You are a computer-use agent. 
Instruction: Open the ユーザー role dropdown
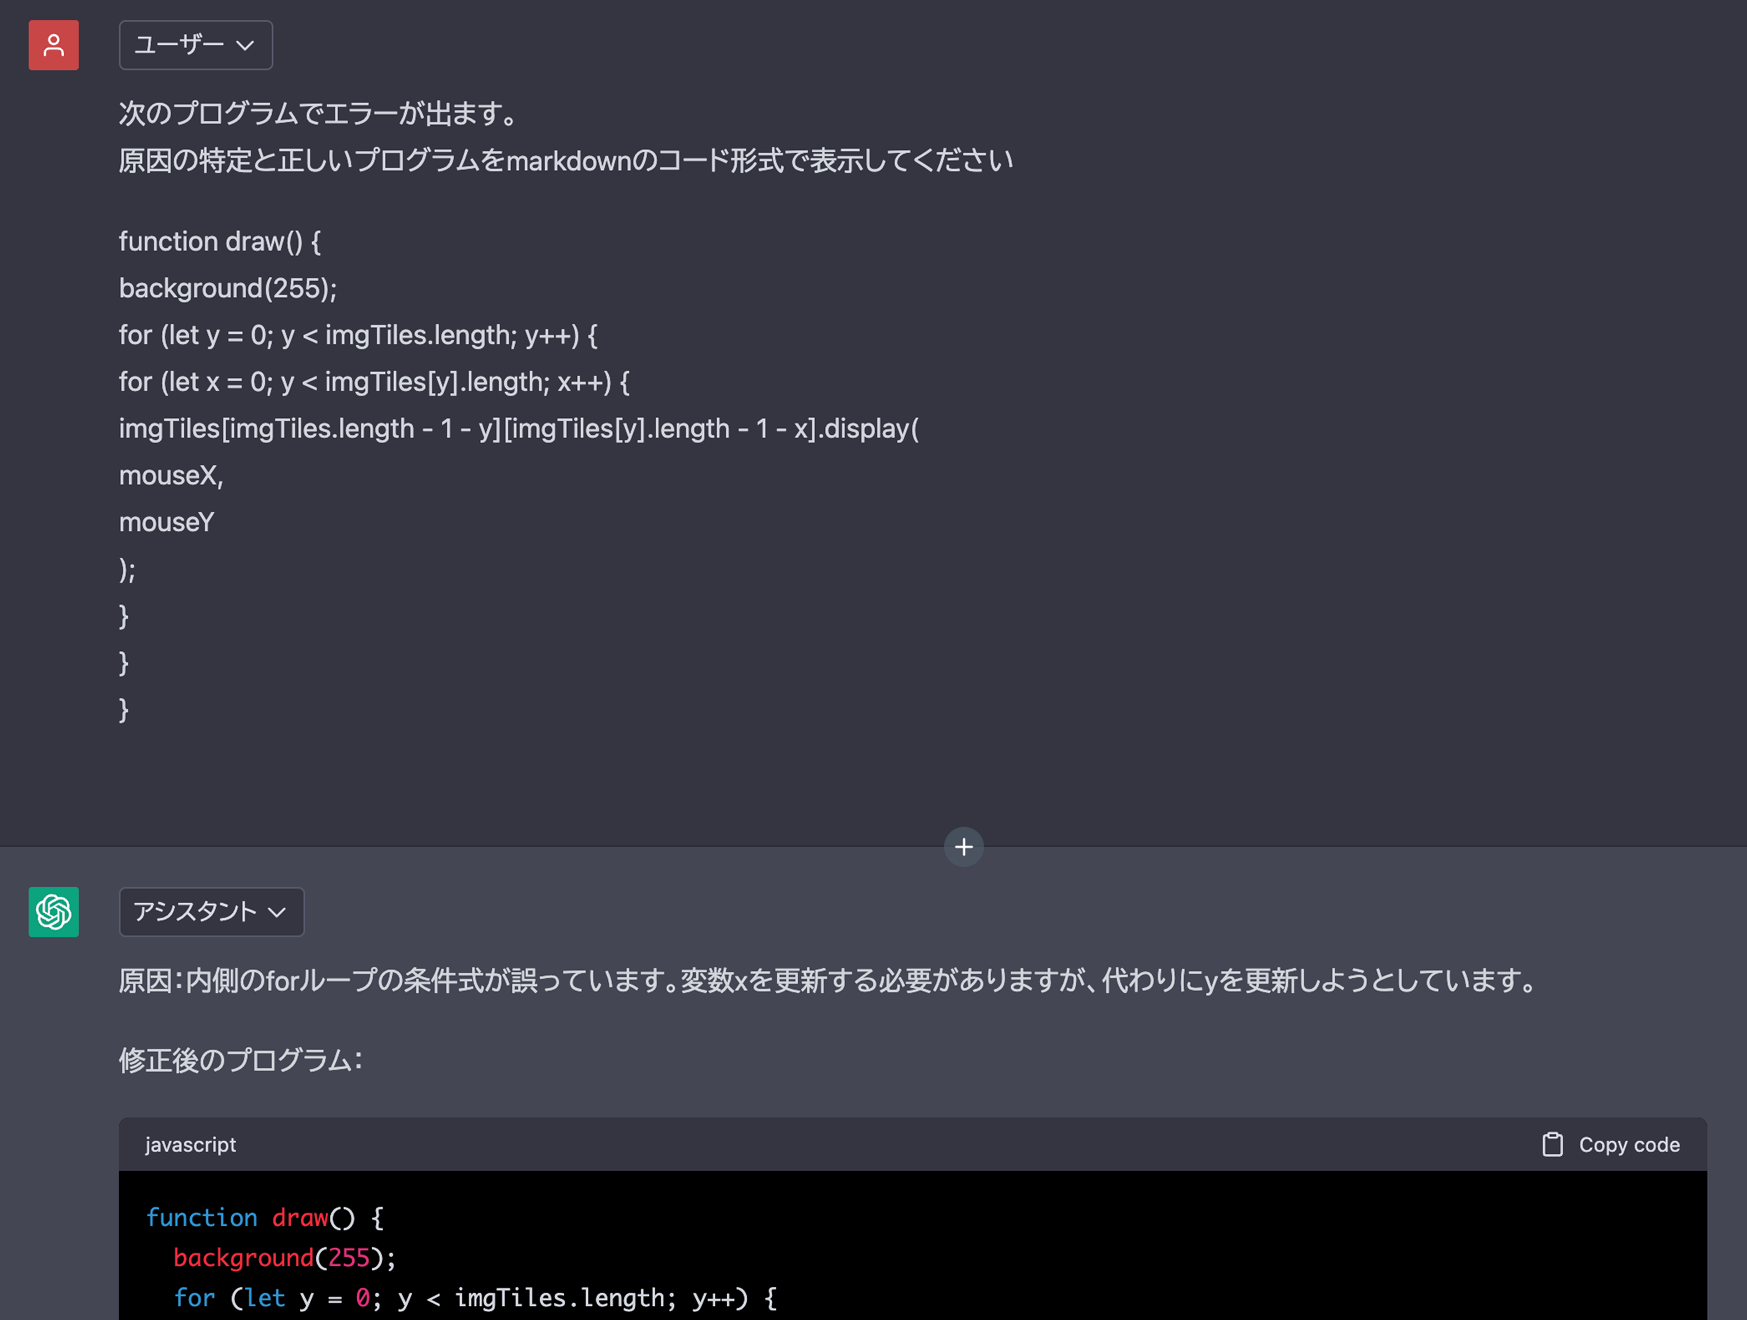tap(196, 45)
